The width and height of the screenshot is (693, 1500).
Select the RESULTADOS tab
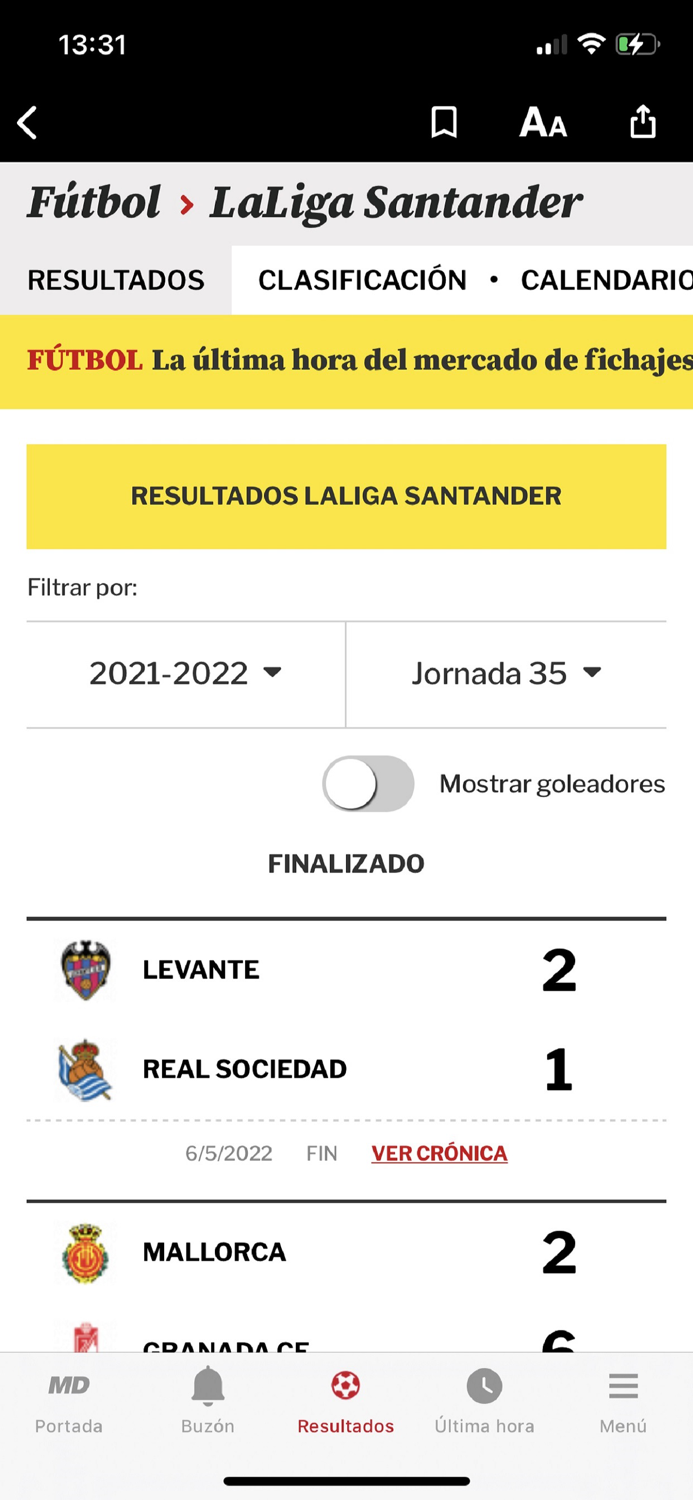(x=115, y=280)
